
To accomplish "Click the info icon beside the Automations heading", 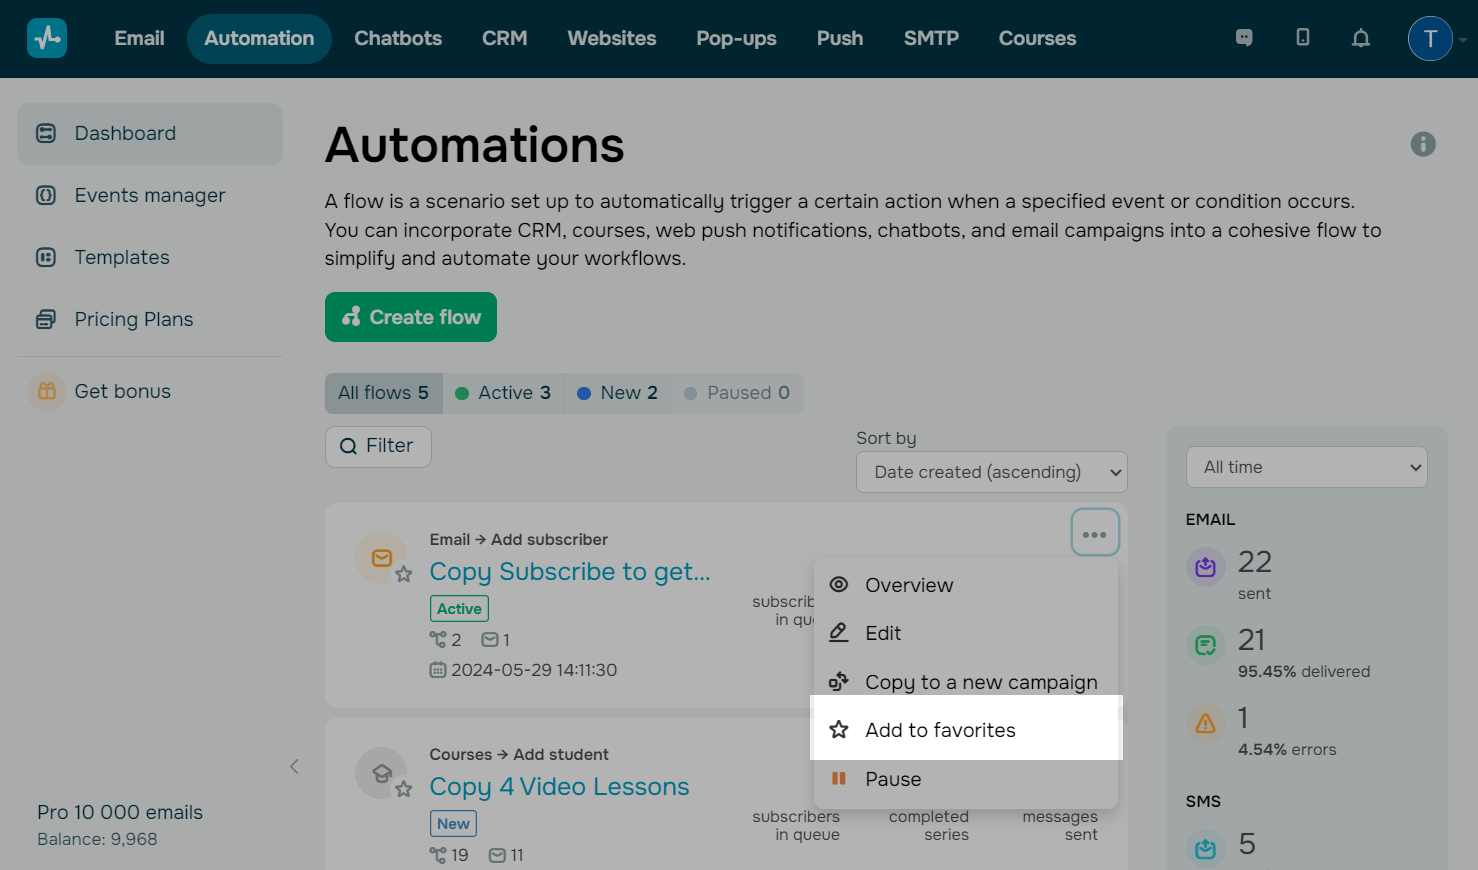I will pos(1422,144).
